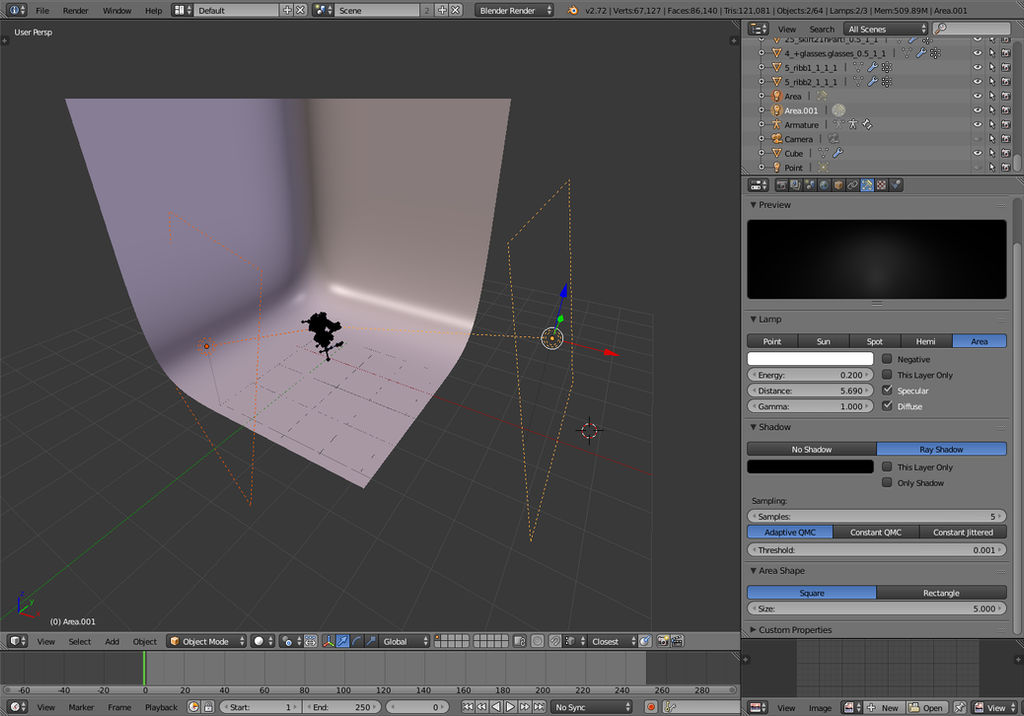Toggle the 3D manipulator widget icon

328,642
